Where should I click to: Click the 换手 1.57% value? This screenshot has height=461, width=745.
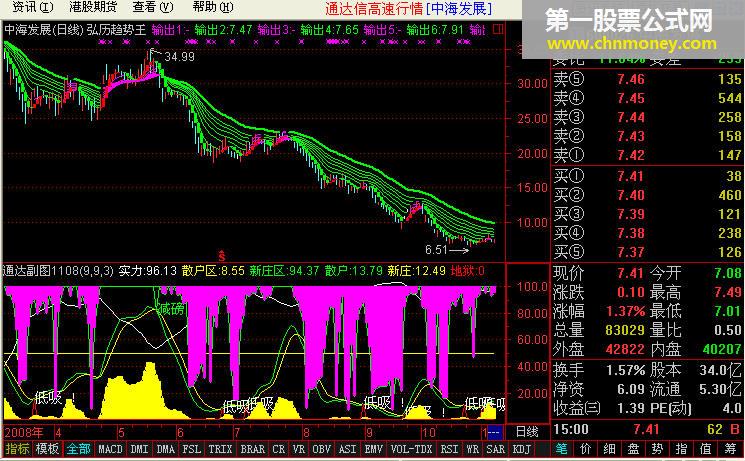point(625,370)
